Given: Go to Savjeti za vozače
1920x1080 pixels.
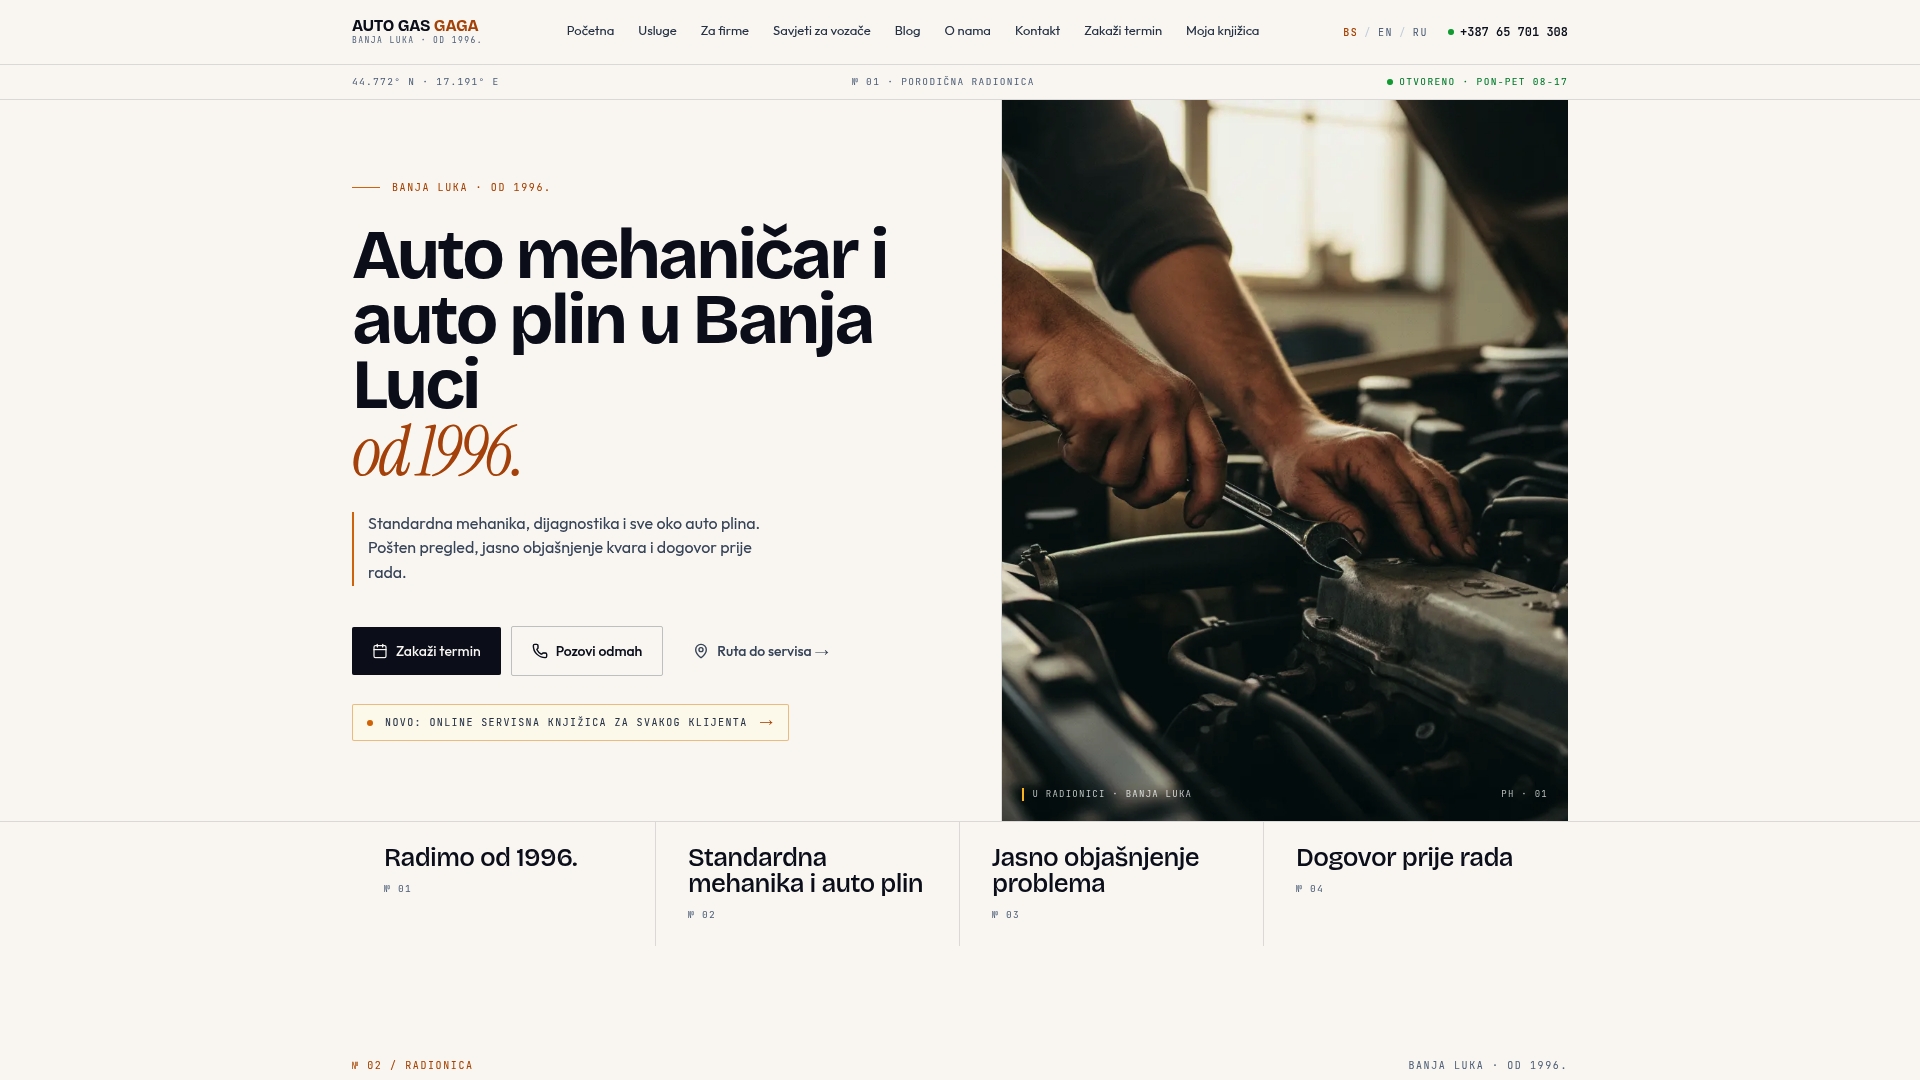Looking at the screenshot, I should click(x=822, y=31).
